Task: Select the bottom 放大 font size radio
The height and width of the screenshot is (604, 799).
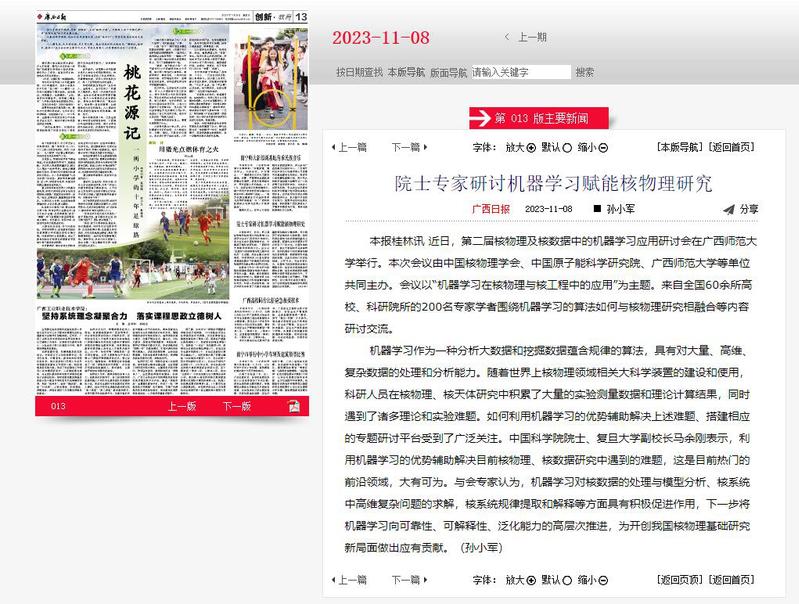Action: coord(530,579)
